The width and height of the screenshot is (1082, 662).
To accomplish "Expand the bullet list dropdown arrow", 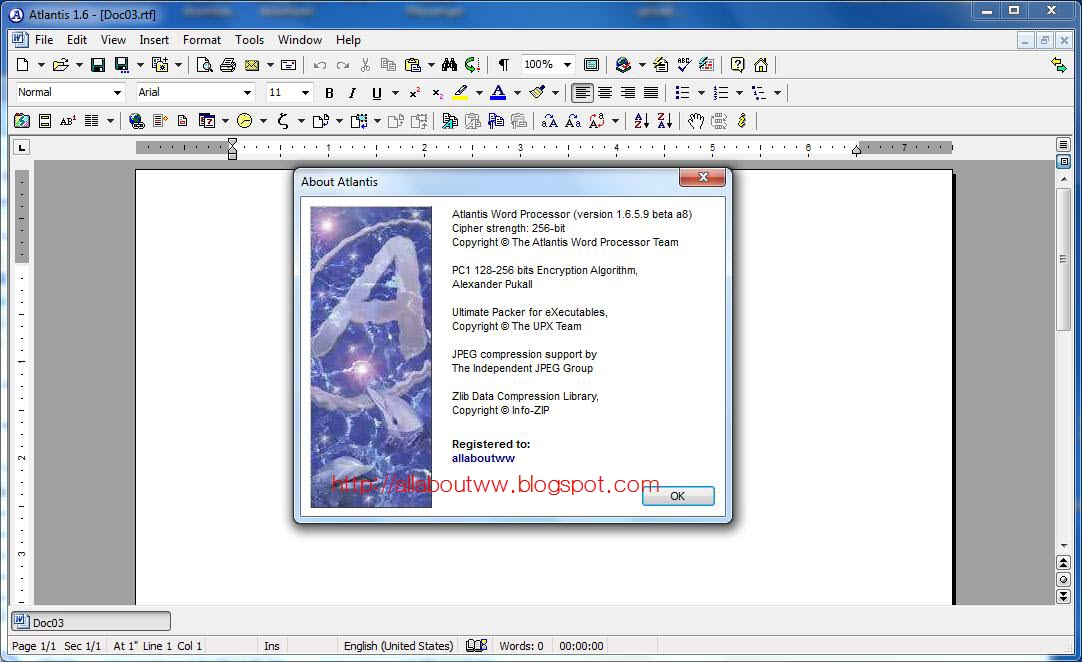I will click(701, 93).
